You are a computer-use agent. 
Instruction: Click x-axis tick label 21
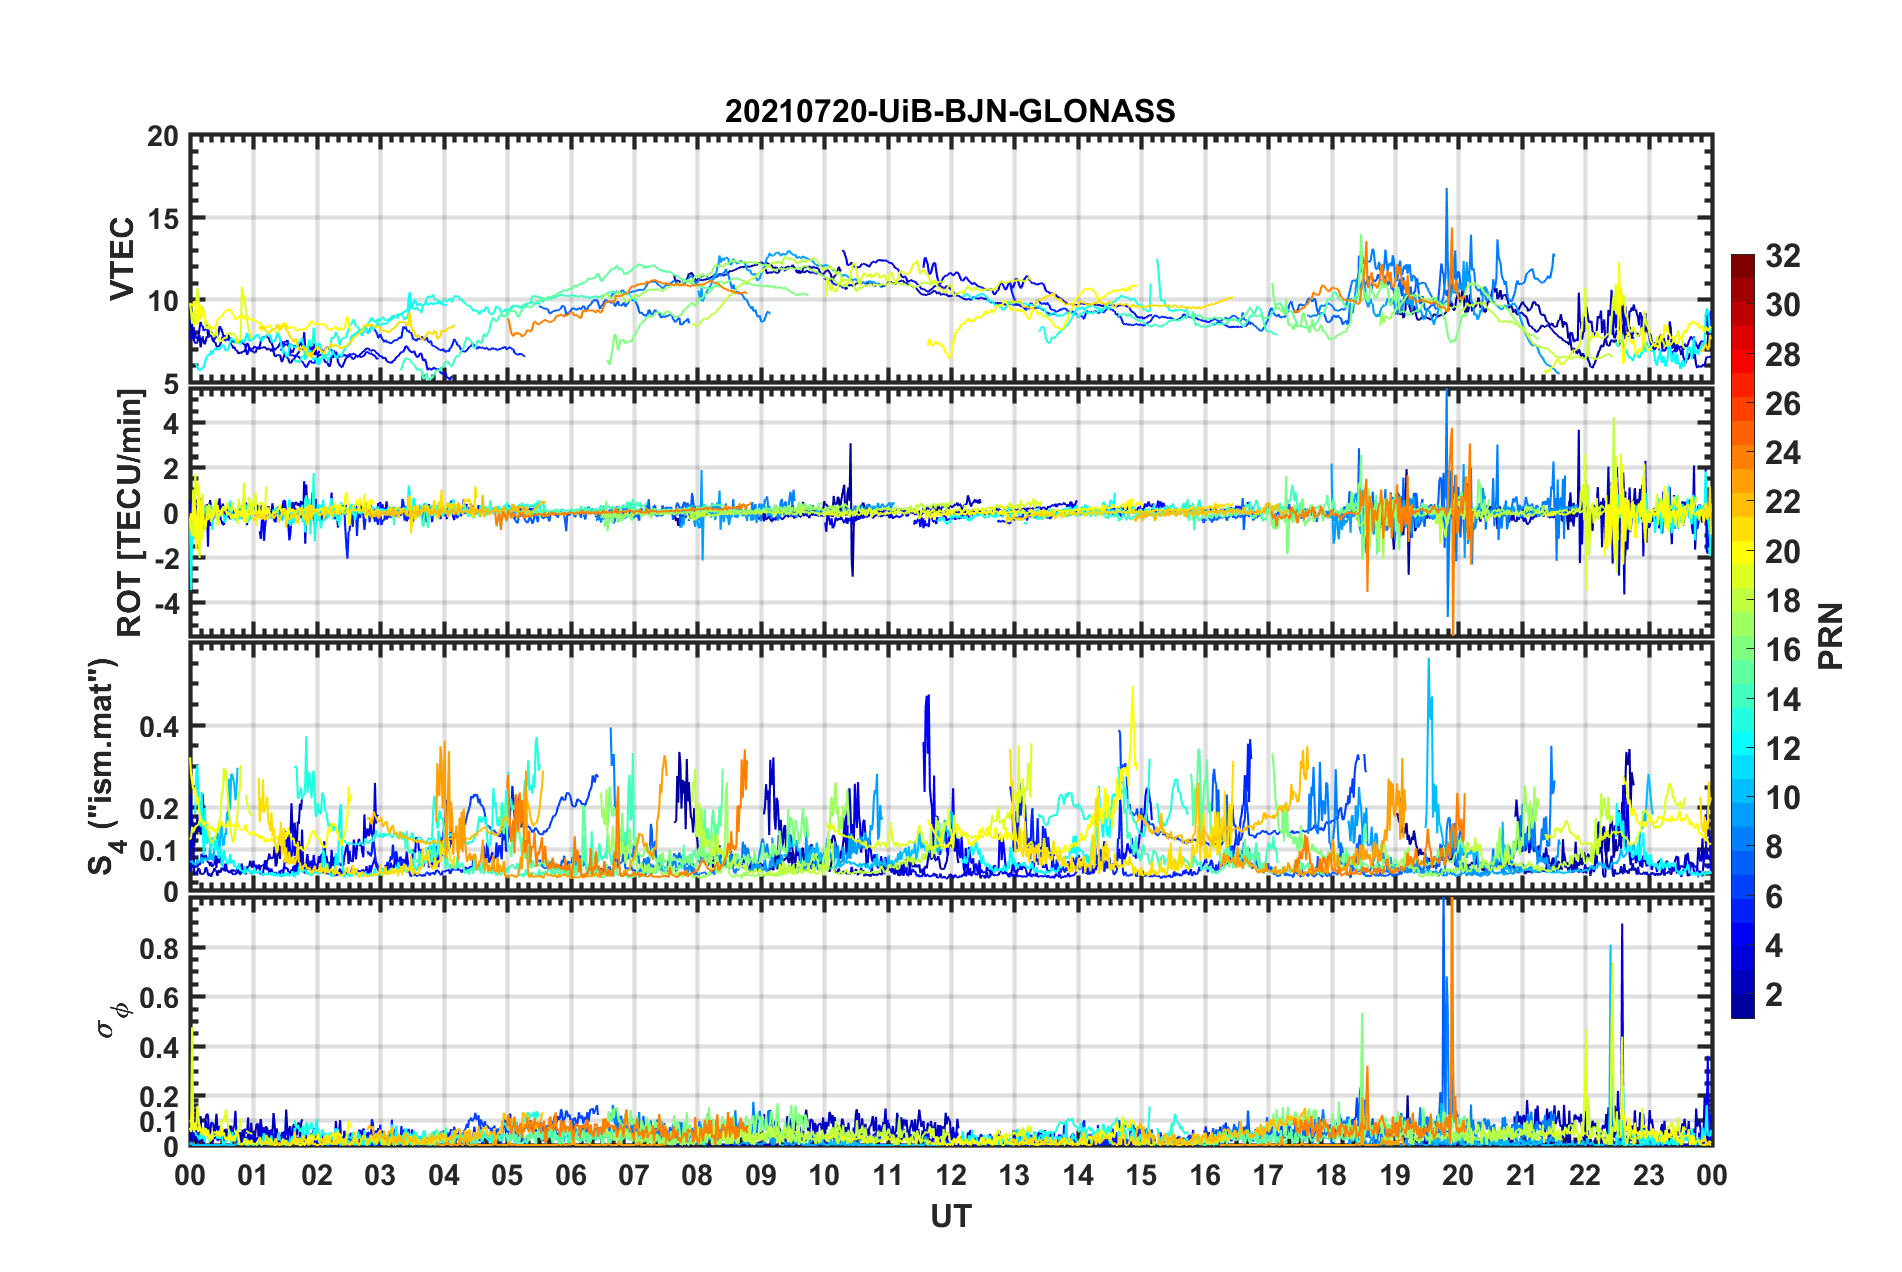[x=1522, y=1175]
